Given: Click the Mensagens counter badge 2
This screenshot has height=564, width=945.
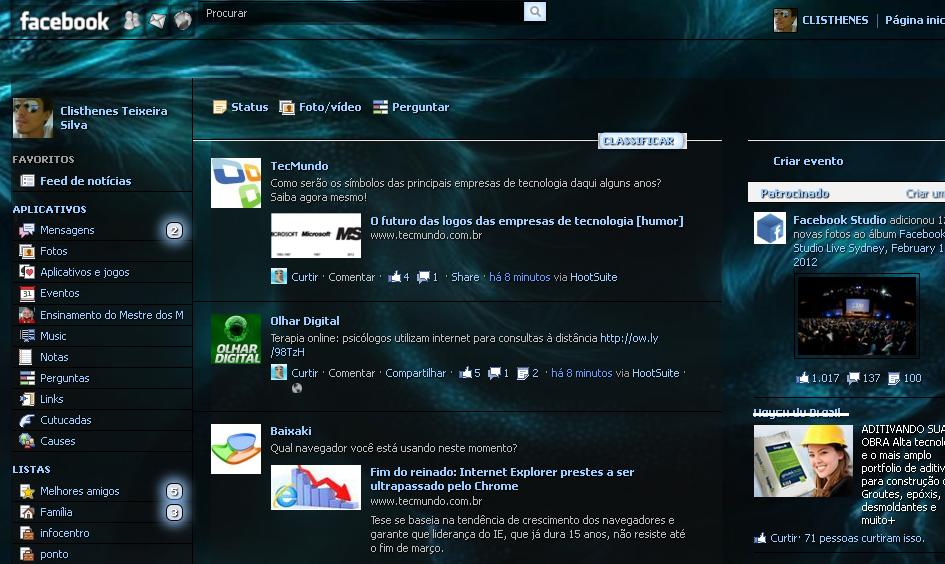Looking at the screenshot, I should [x=174, y=230].
